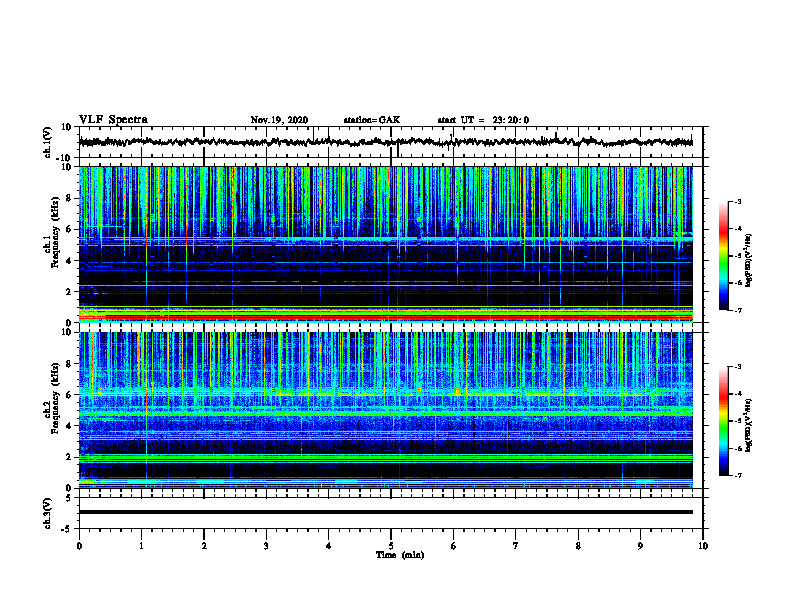Click time-axis tick label "6"
Viewport: 792px width, 612px height.
click(454, 546)
